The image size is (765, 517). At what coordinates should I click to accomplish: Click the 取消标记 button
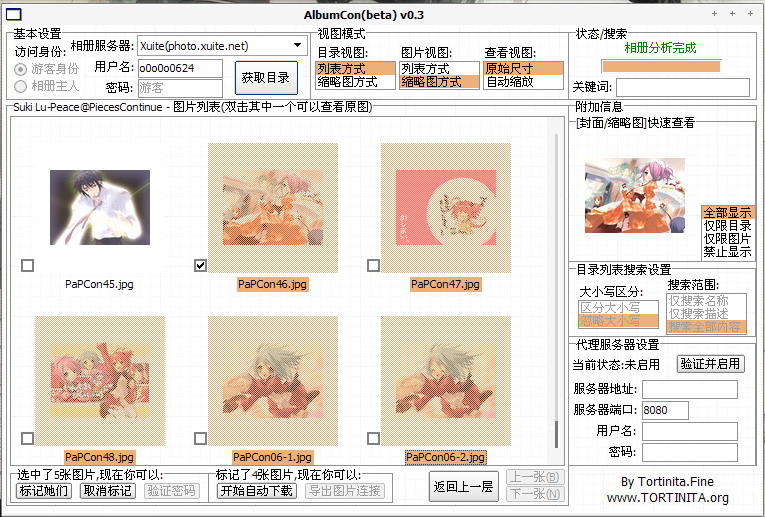[108, 491]
